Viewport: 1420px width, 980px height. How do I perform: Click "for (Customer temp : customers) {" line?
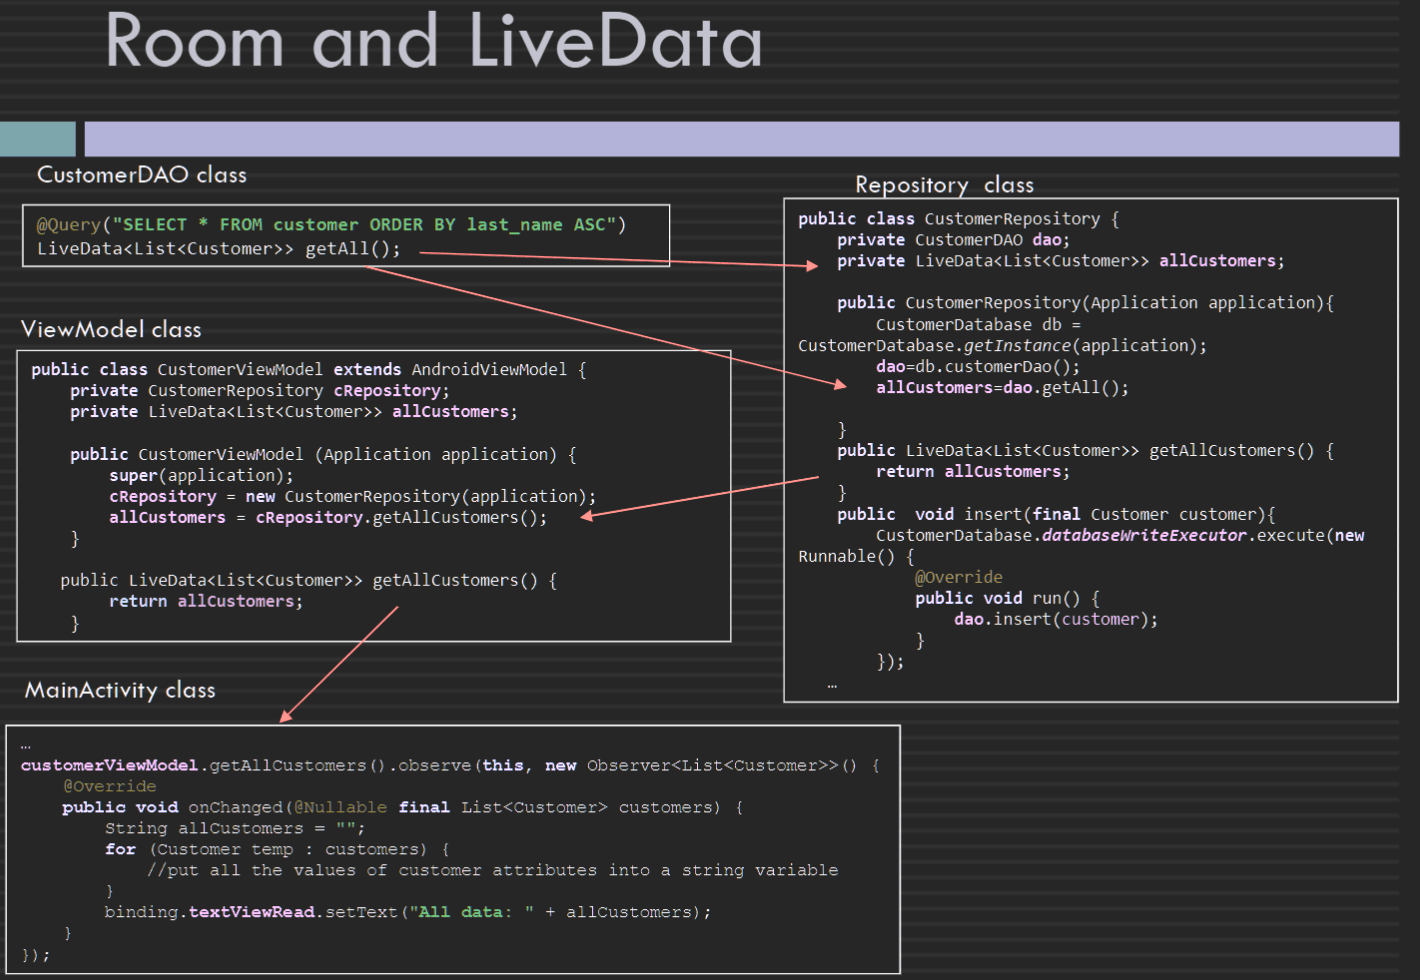(277, 850)
